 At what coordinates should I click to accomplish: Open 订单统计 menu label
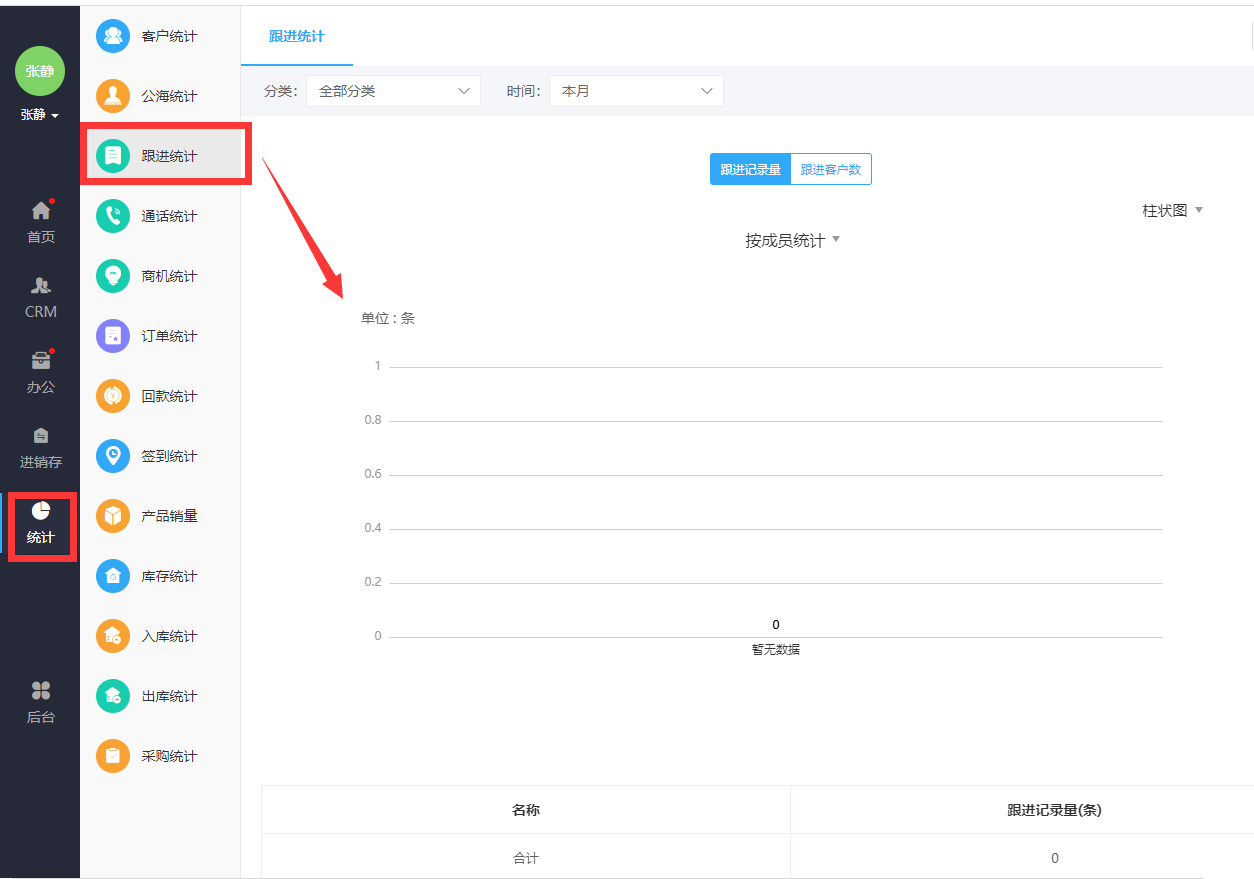point(169,336)
